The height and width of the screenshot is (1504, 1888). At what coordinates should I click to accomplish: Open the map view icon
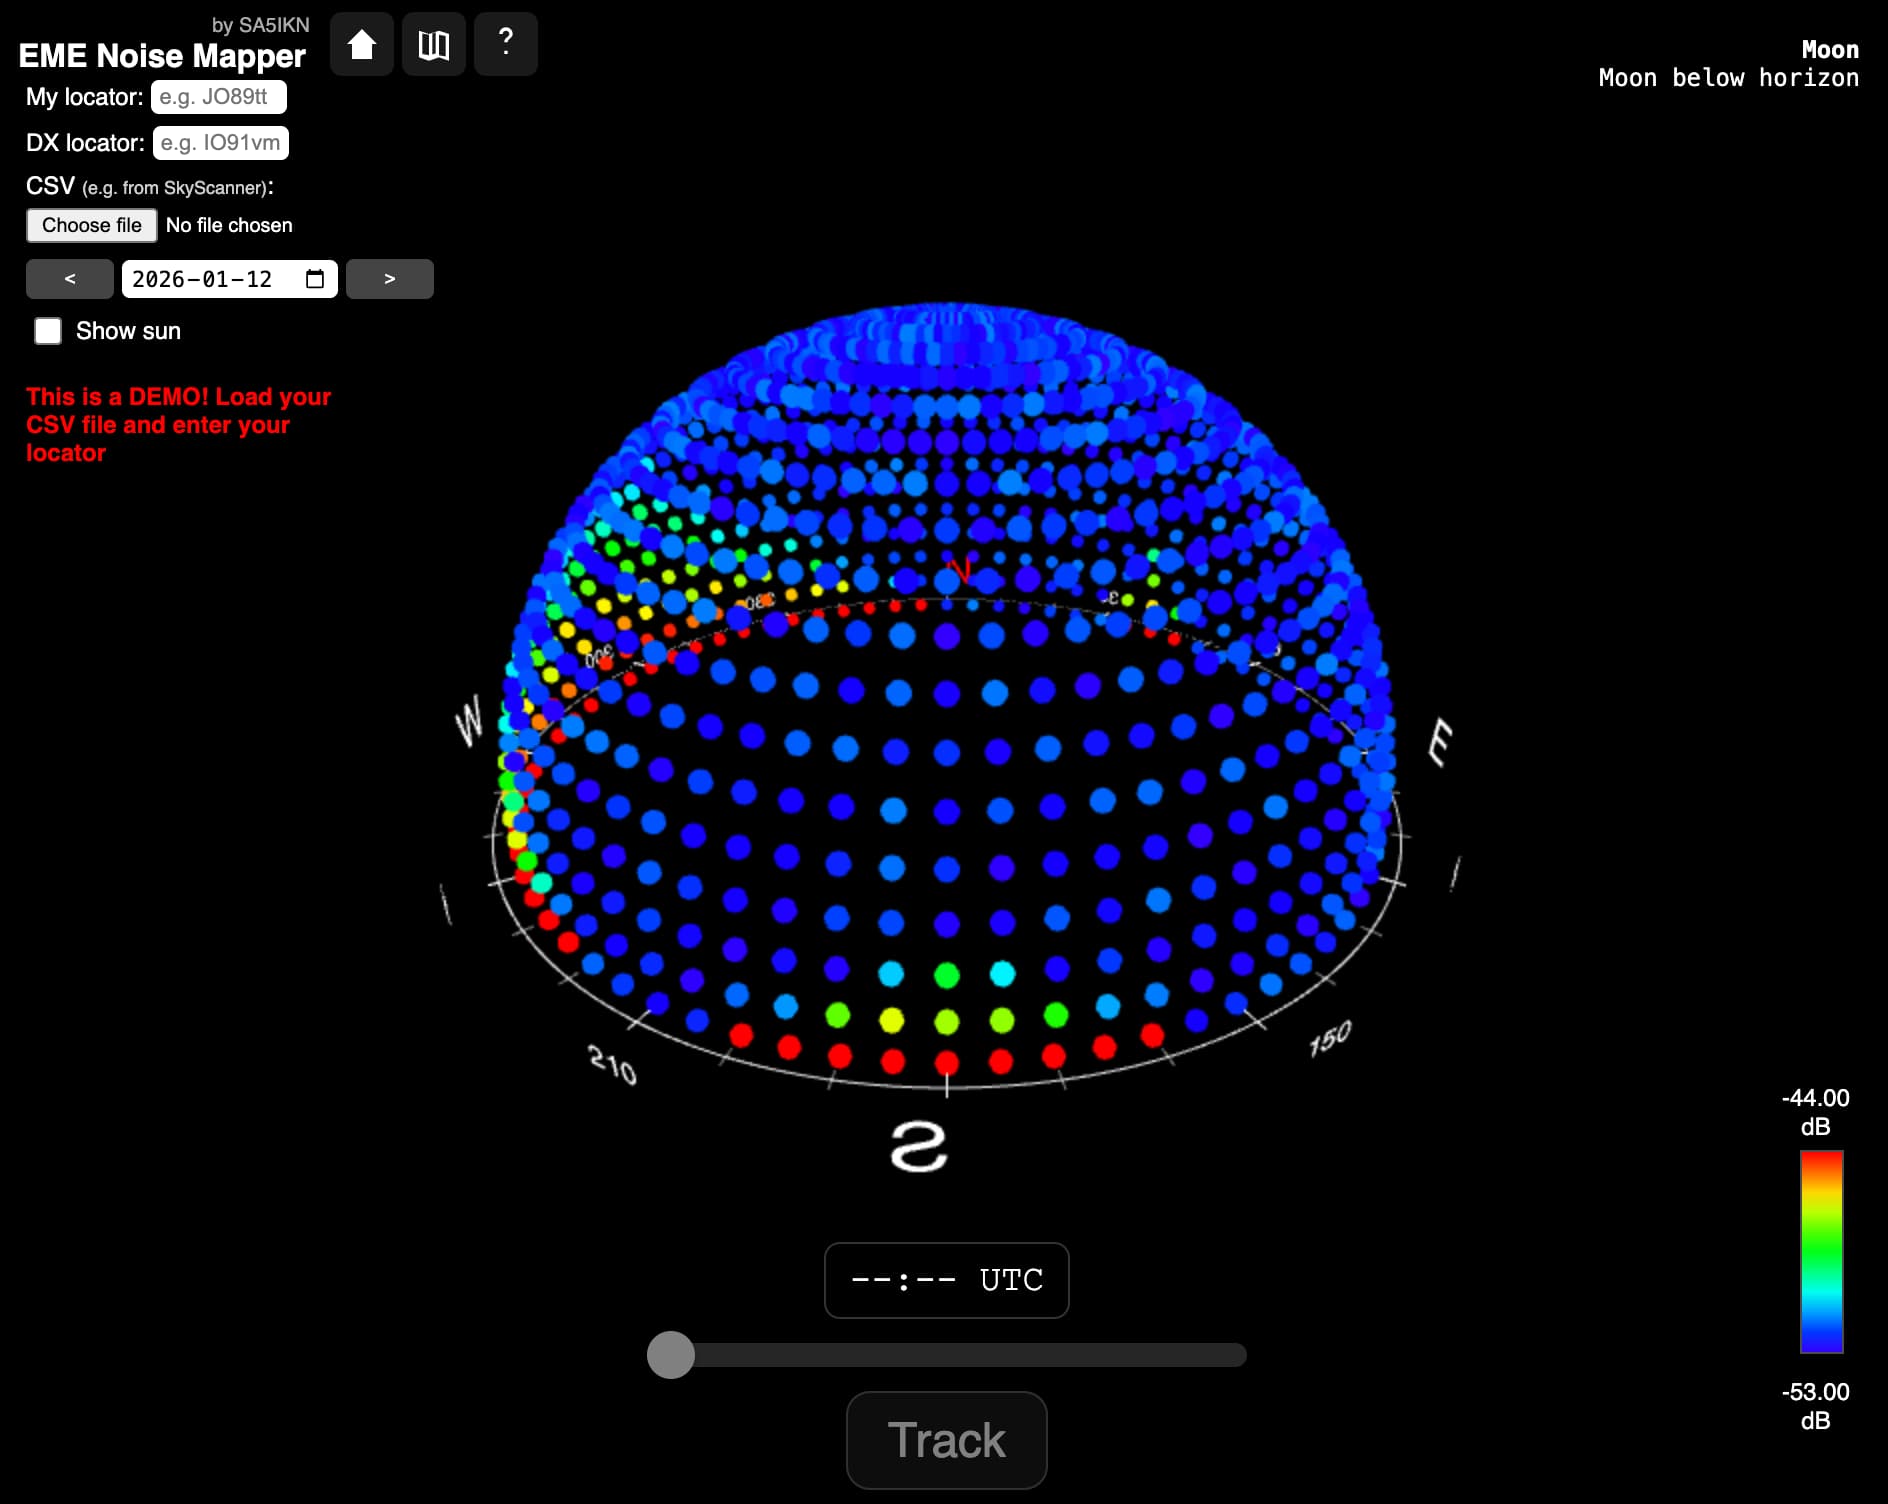pos(433,44)
